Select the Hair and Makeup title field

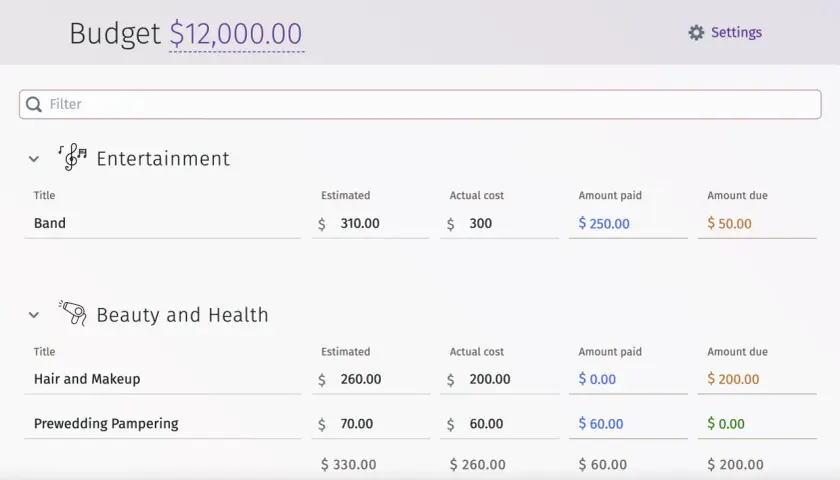click(x=163, y=379)
